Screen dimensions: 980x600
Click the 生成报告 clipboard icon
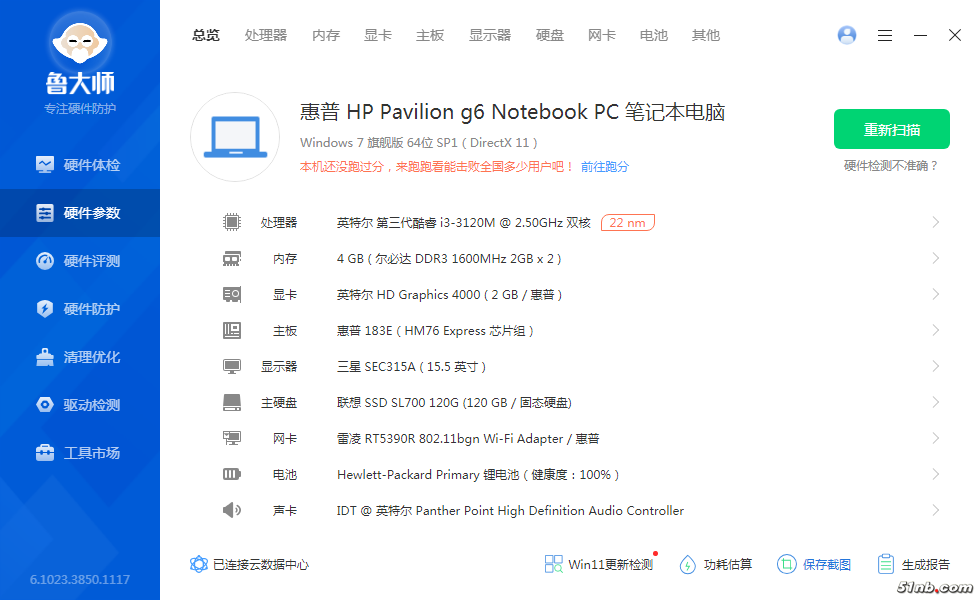[886, 564]
